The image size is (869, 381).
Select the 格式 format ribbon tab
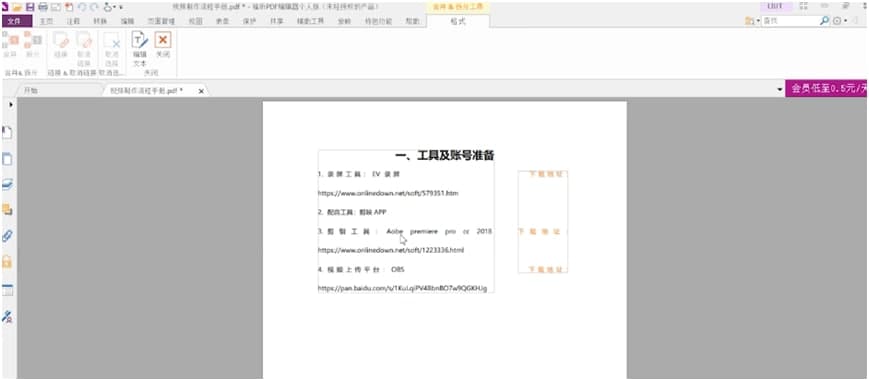tap(458, 21)
